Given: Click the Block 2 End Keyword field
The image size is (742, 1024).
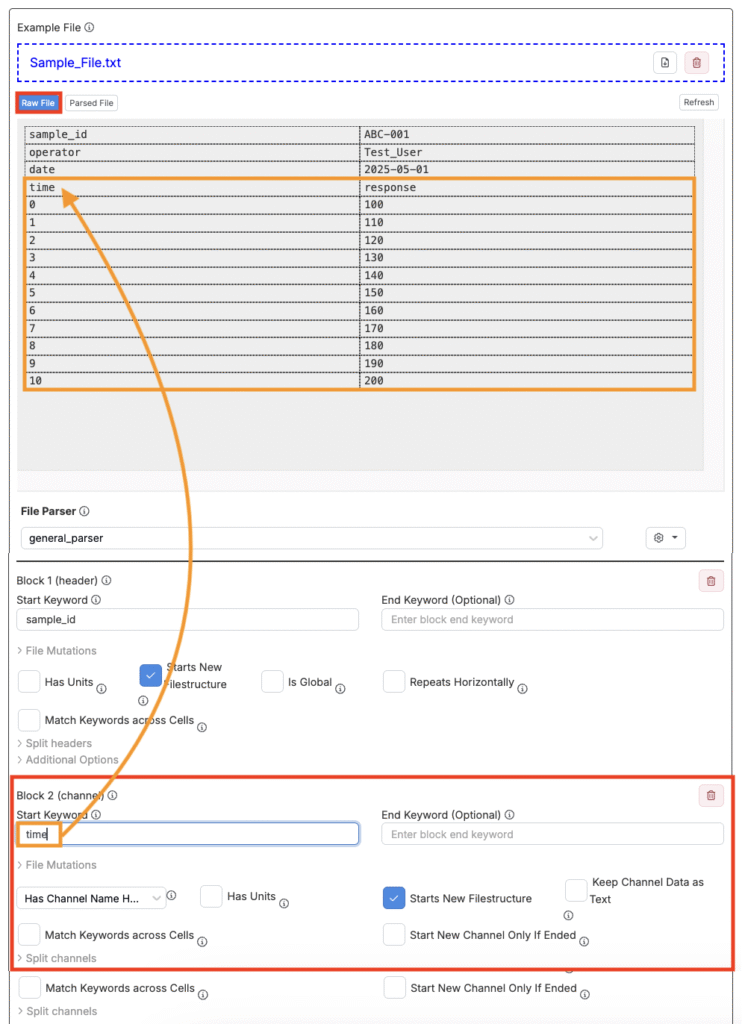Looking at the screenshot, I should [x=552, y=834].
